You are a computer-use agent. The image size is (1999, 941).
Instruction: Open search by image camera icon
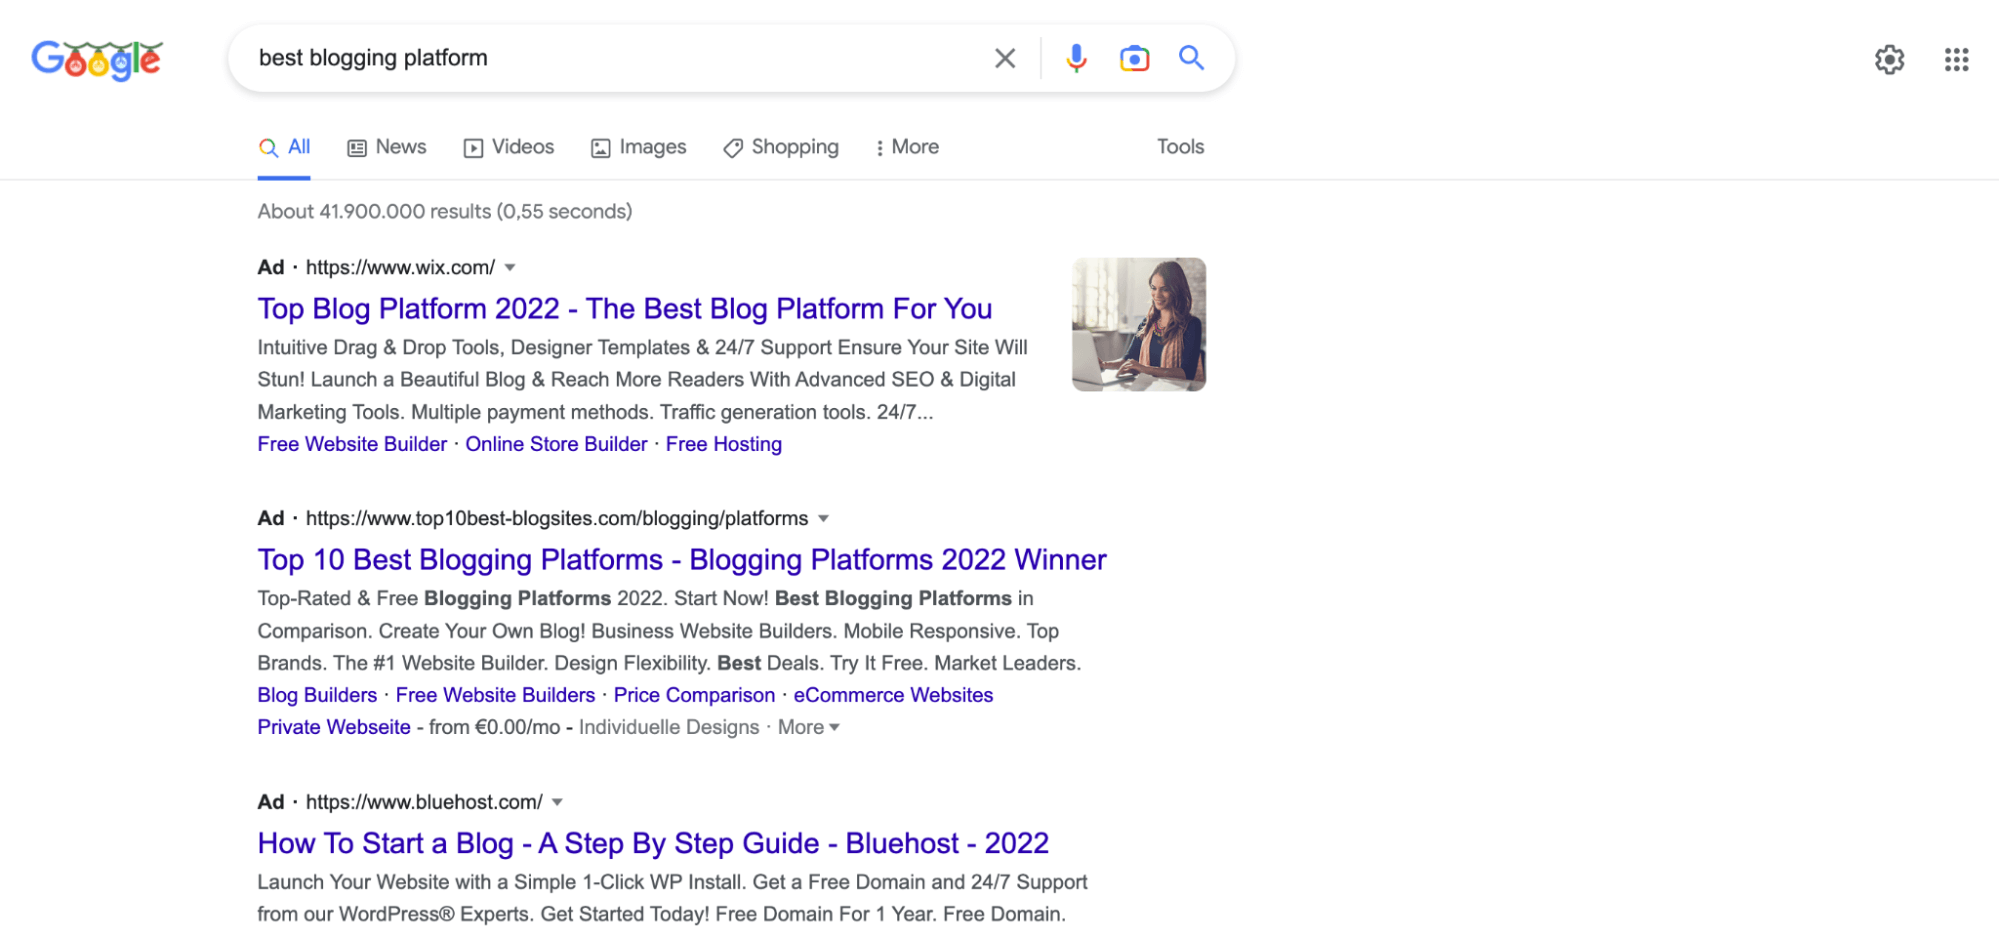pos(1134,59)
